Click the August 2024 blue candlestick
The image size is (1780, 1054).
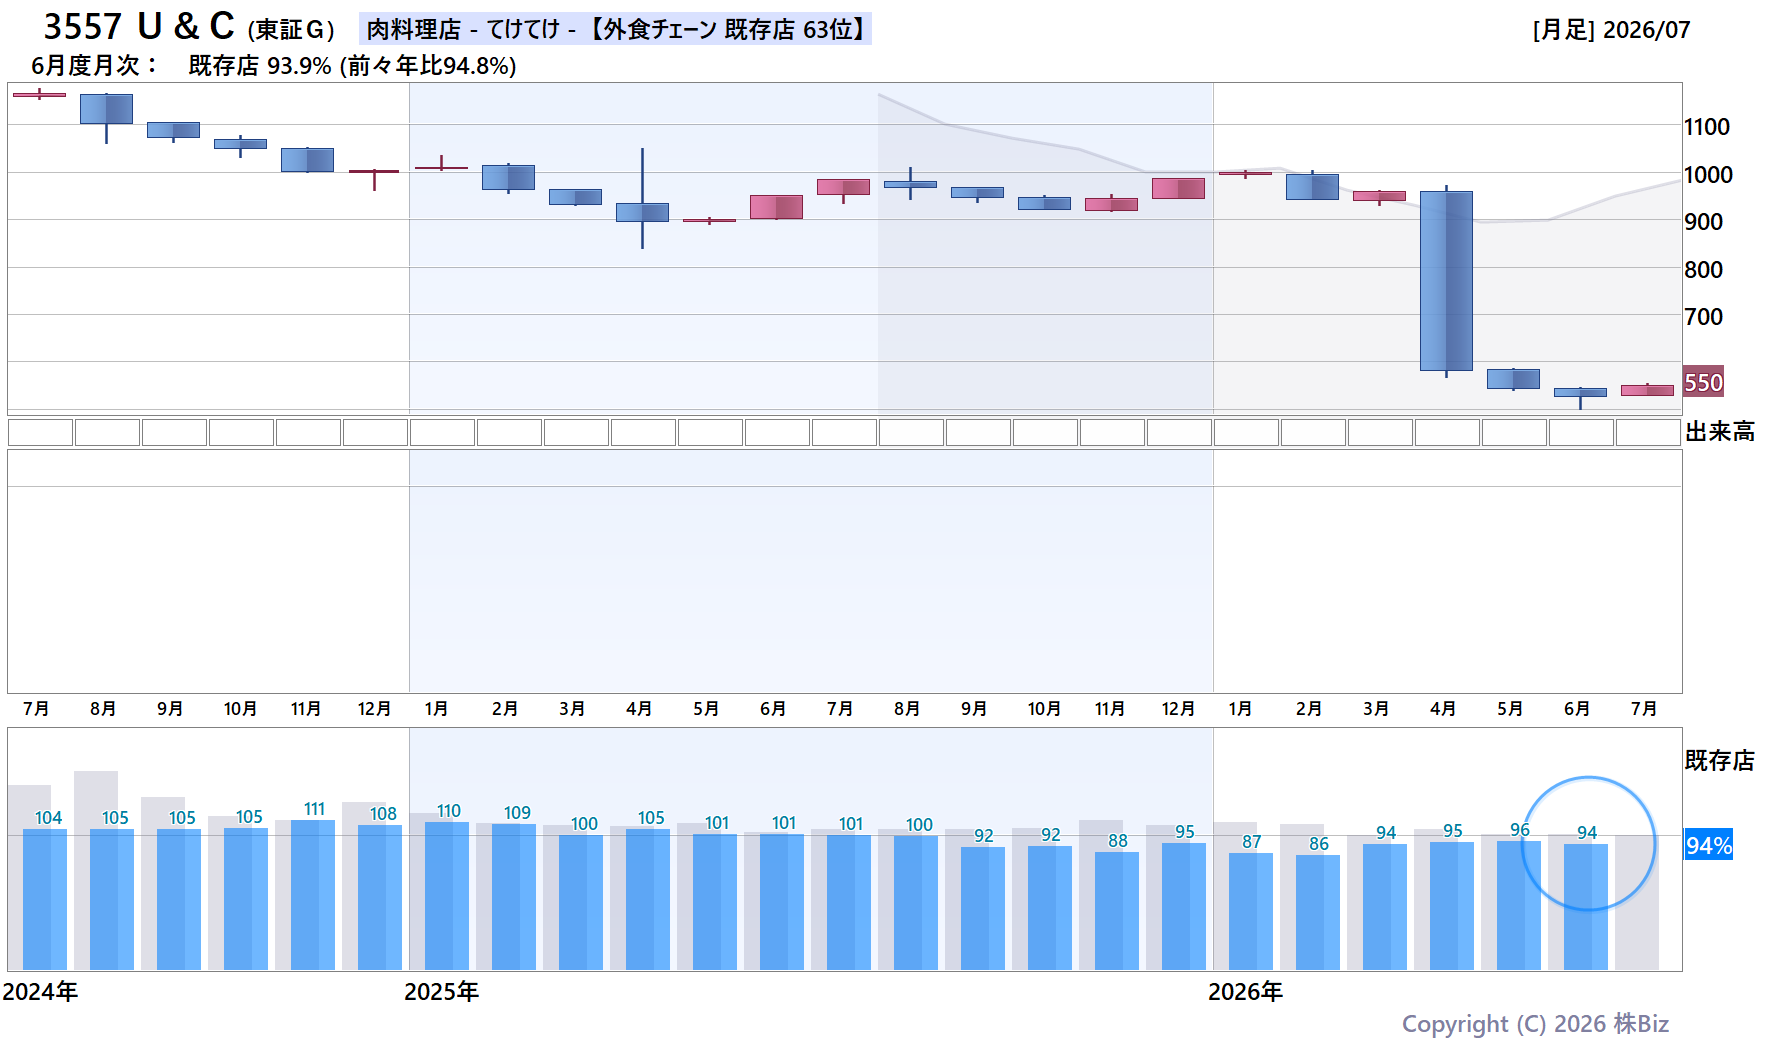[106, 118]
